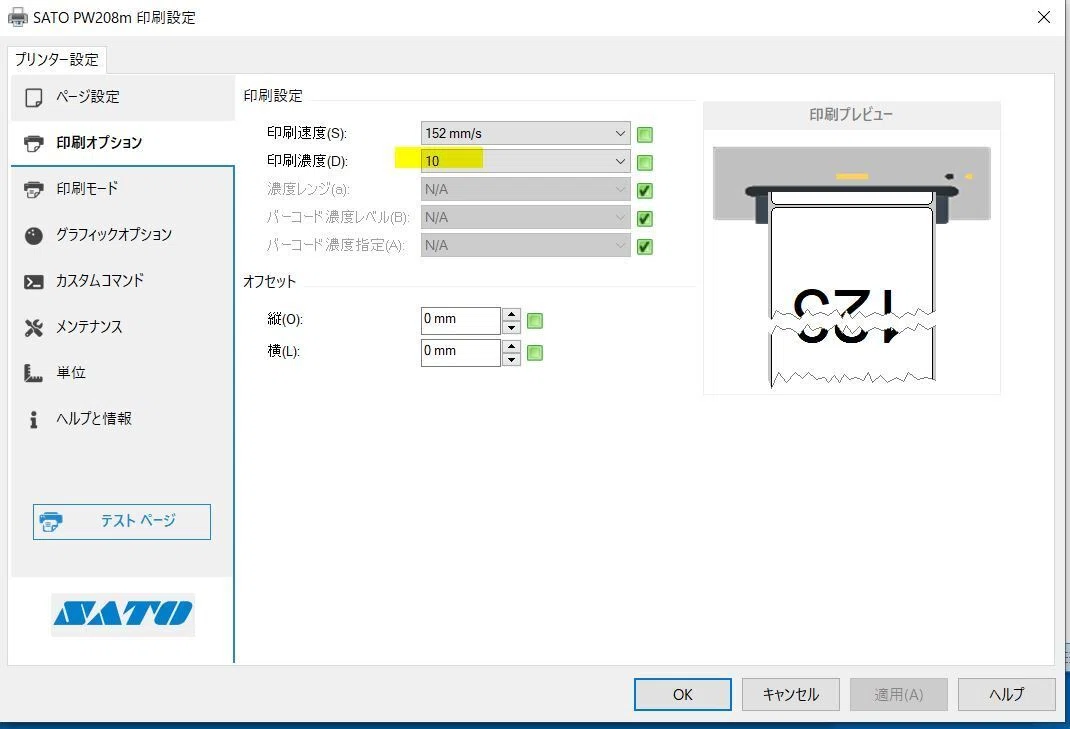Click the label preview image
This screenshot has width=1070, height=729.
pyautogui.click(x=852, y=268)
